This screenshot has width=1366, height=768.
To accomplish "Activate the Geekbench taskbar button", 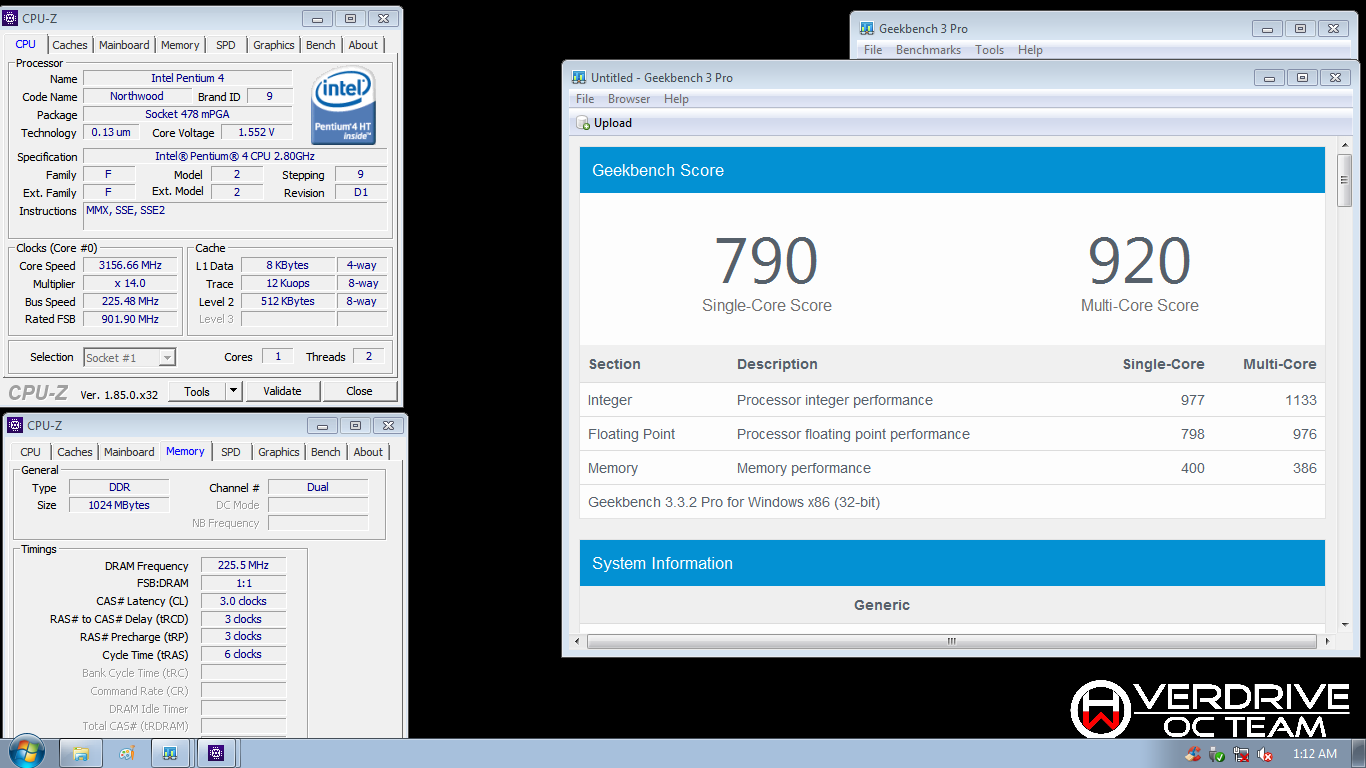I will [x=171, y=753].
